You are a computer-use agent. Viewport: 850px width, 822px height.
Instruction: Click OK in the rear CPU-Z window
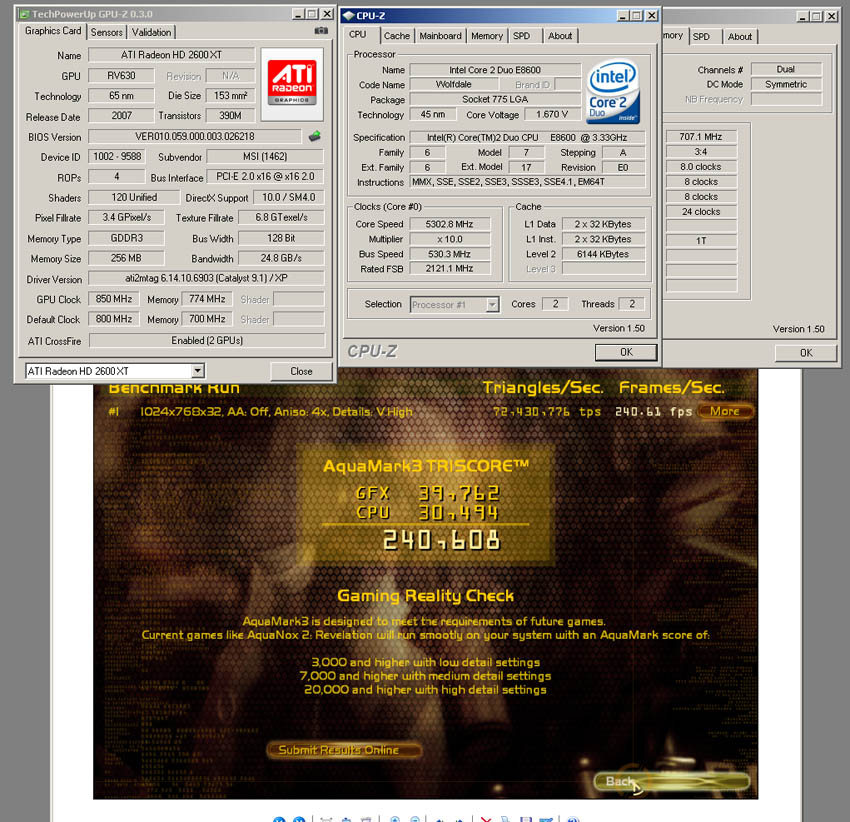(x=806, y=353)
